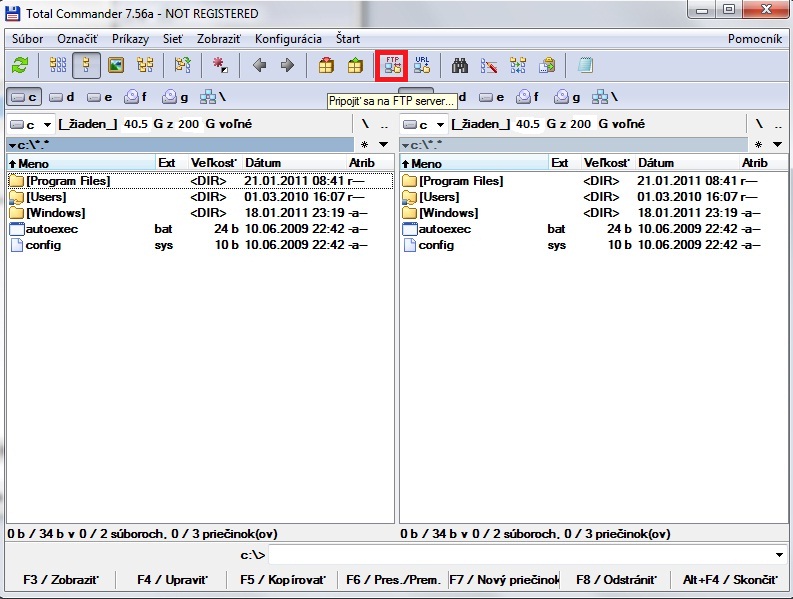Click the Pack files box icon
Image resolution: width=793 pixels, height=599 pixels.
326,65
